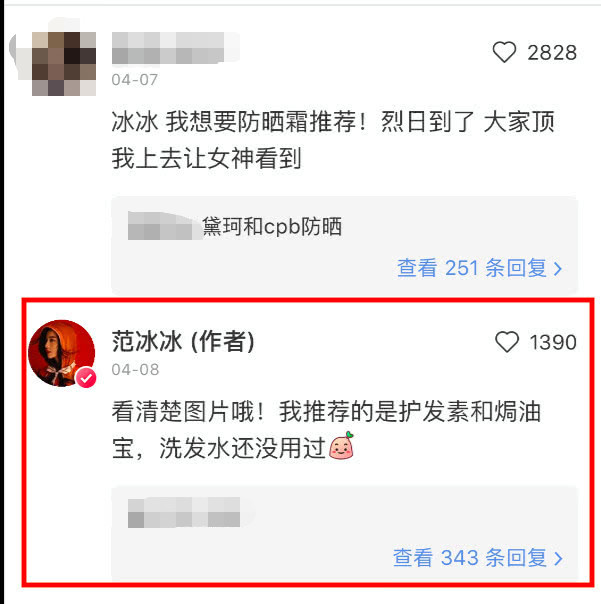This screenshot has height=604, width=601.
Task: Expand replies with the chevron after 343 条回复
Action: (558, 558)
